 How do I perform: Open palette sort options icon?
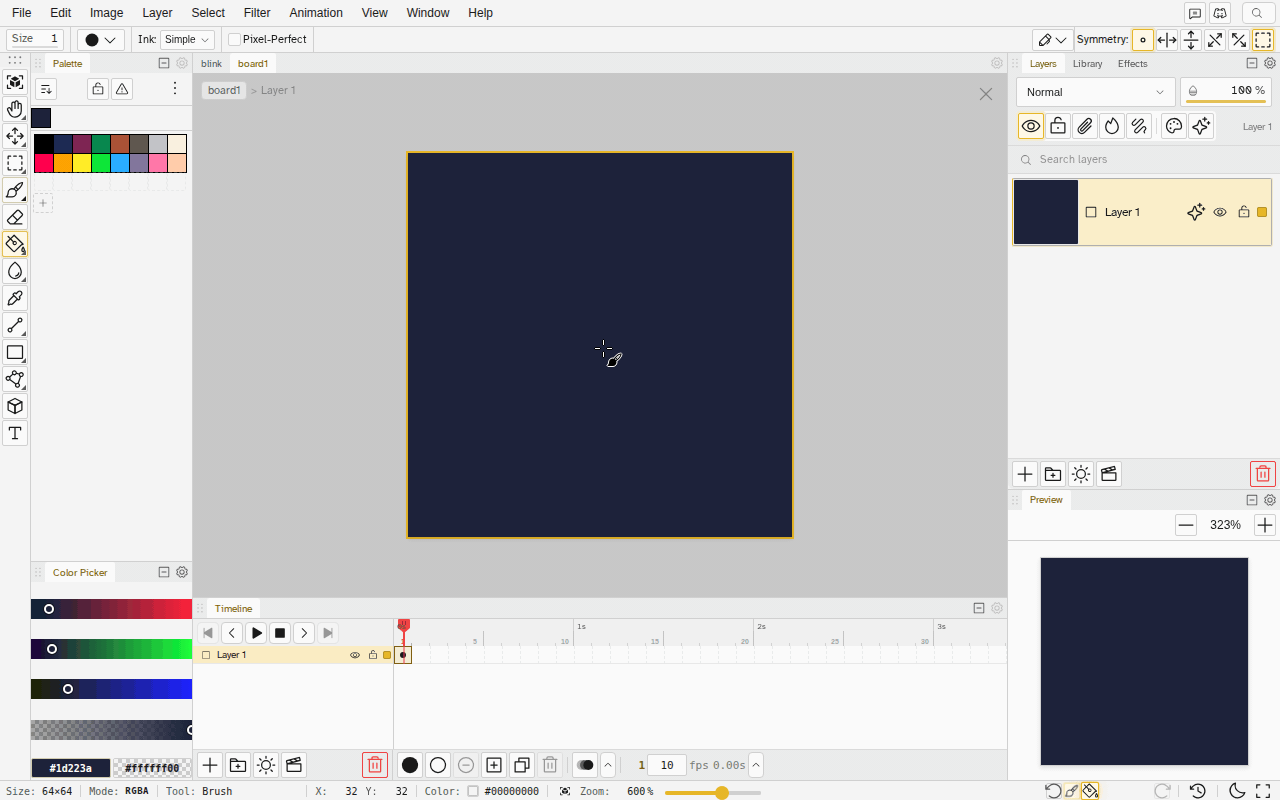click(45, 89)
